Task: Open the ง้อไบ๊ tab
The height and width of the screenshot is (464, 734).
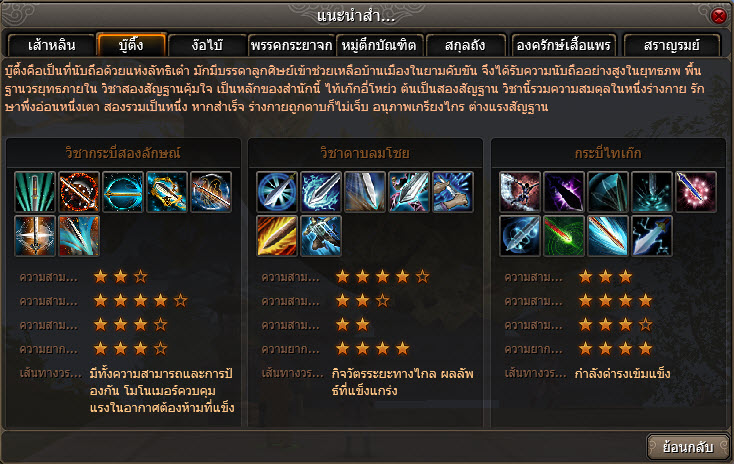Action: [x=207, y=45]
